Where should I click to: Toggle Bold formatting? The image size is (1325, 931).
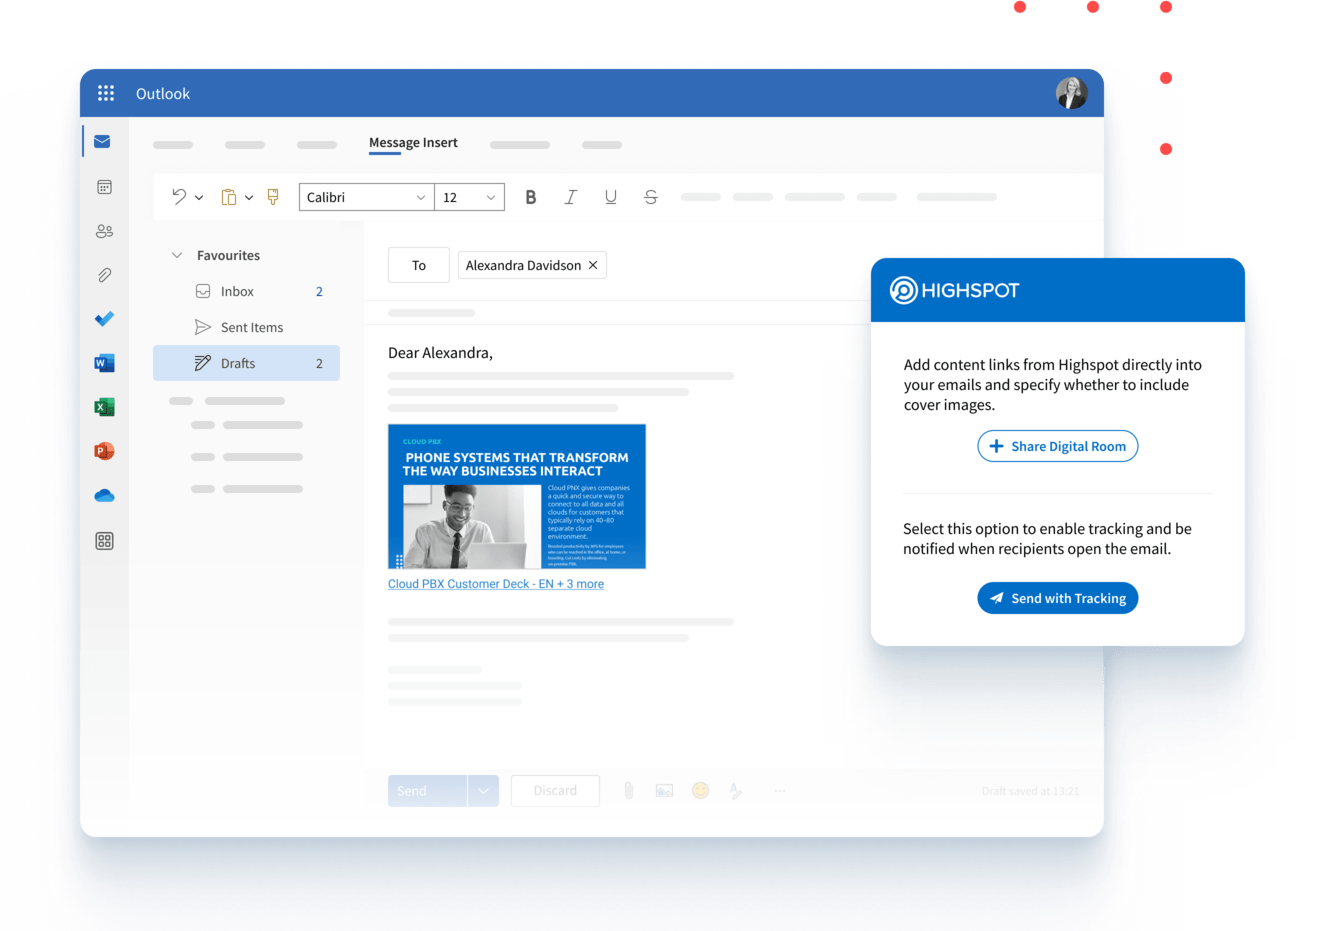point(531,197)
